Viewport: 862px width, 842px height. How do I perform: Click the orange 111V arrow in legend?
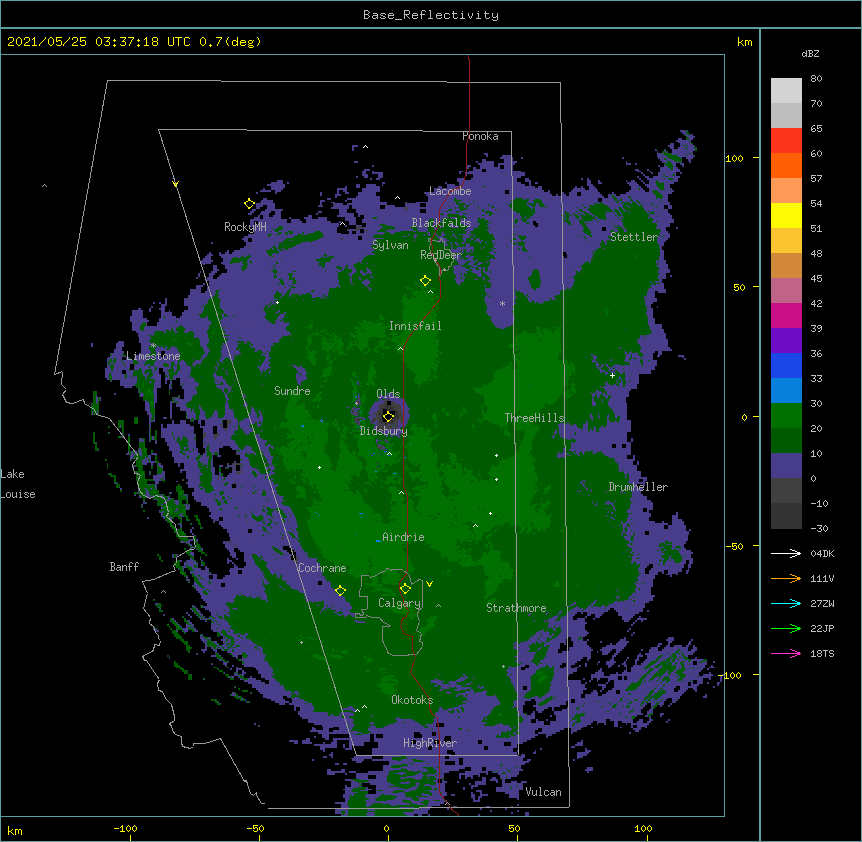[x=786, y=578]
